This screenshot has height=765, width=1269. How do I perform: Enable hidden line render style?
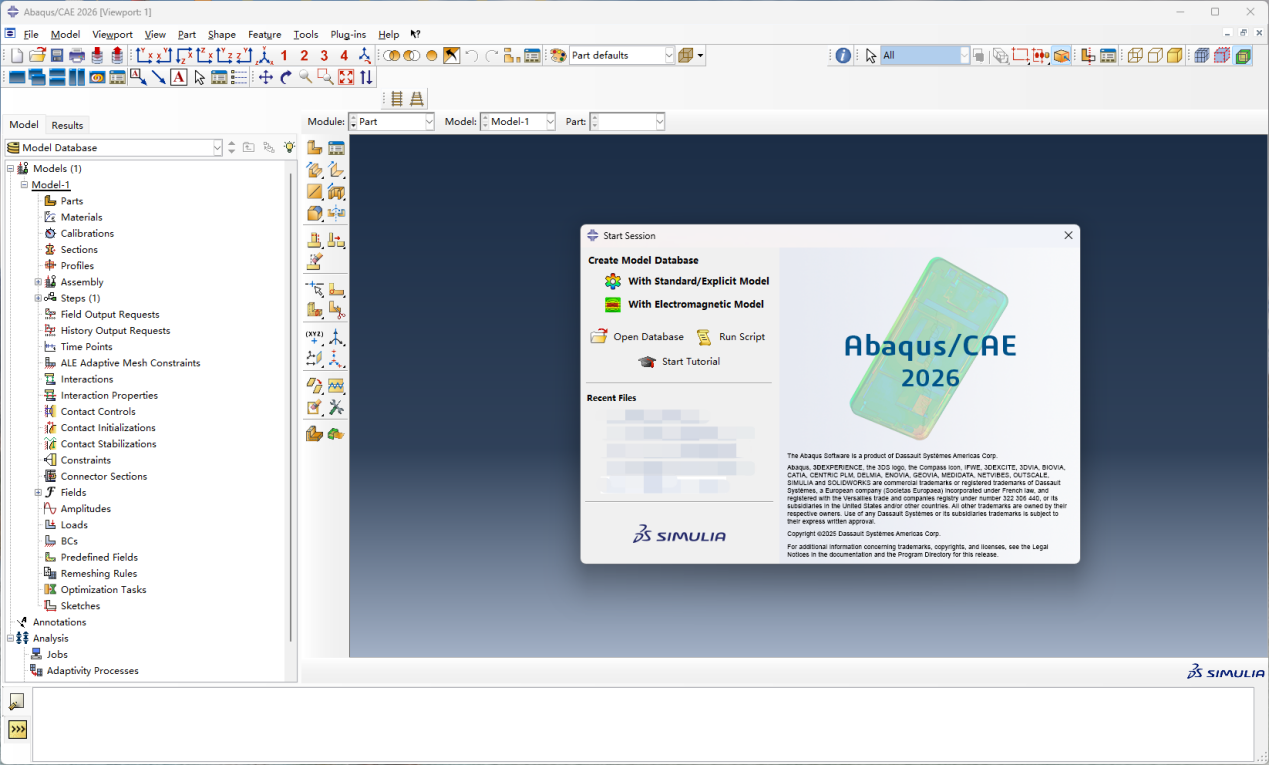tap(1155, 56)
